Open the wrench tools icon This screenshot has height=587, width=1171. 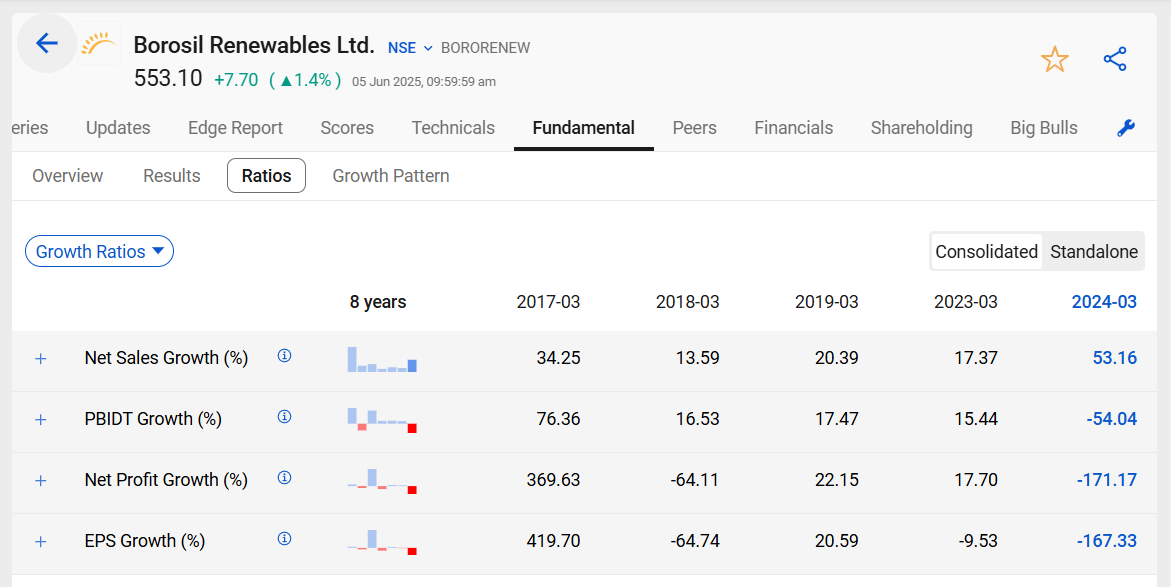pos(1125,128)
